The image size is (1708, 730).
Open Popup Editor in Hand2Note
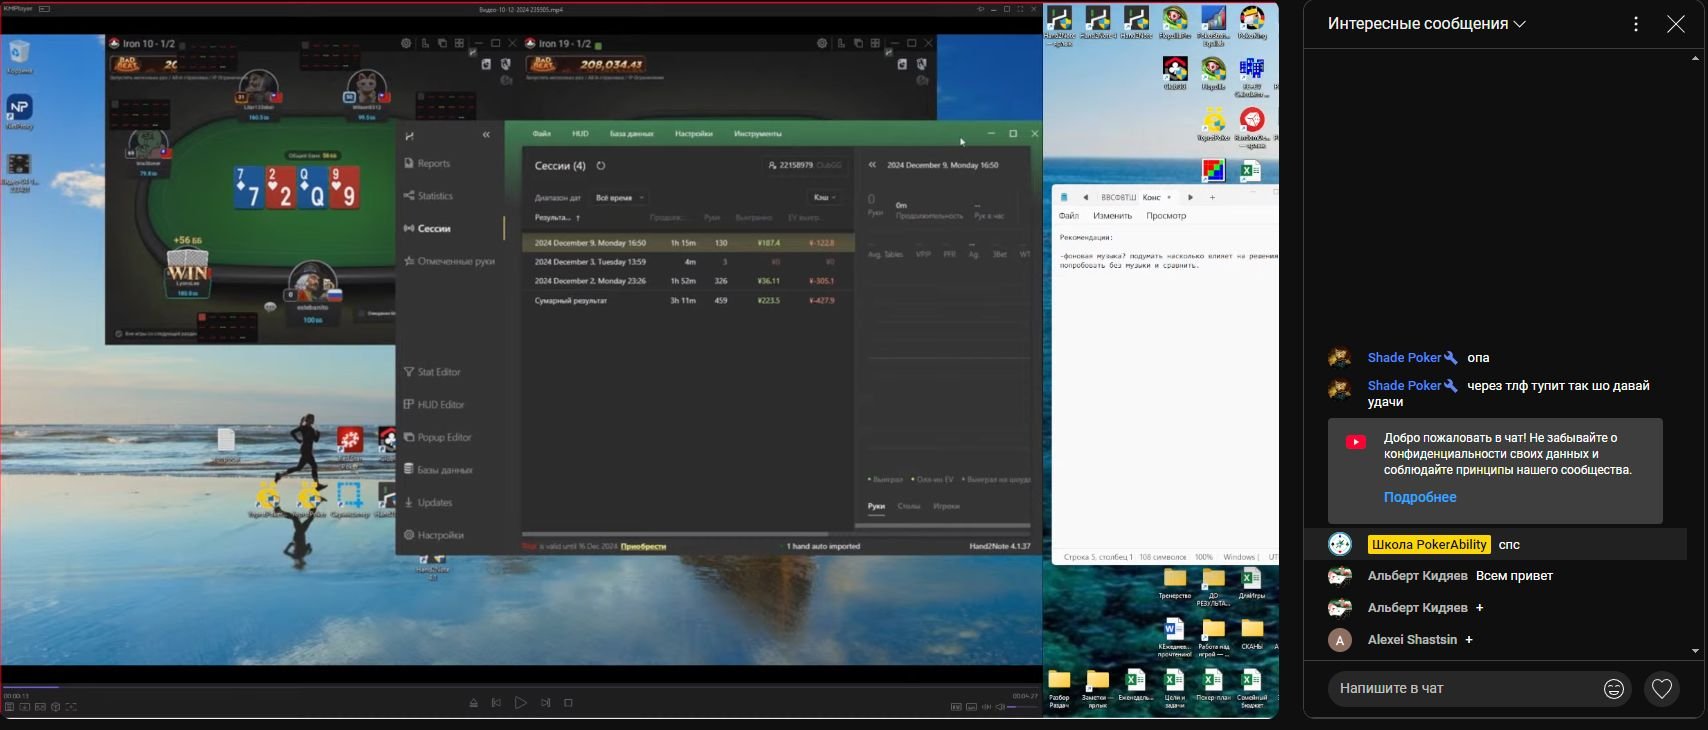tap(437, 437)
